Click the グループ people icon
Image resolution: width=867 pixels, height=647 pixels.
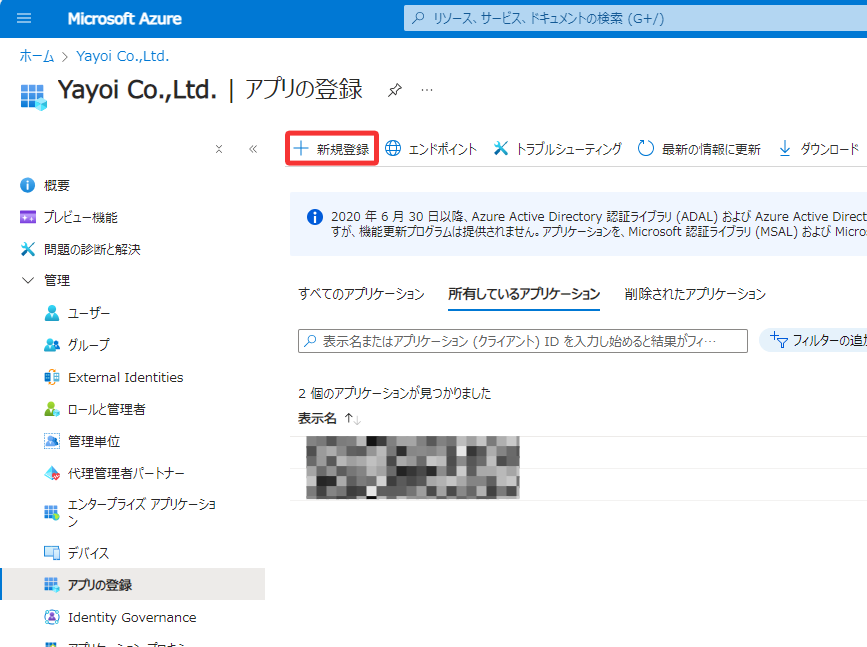[x=51, y=345]
